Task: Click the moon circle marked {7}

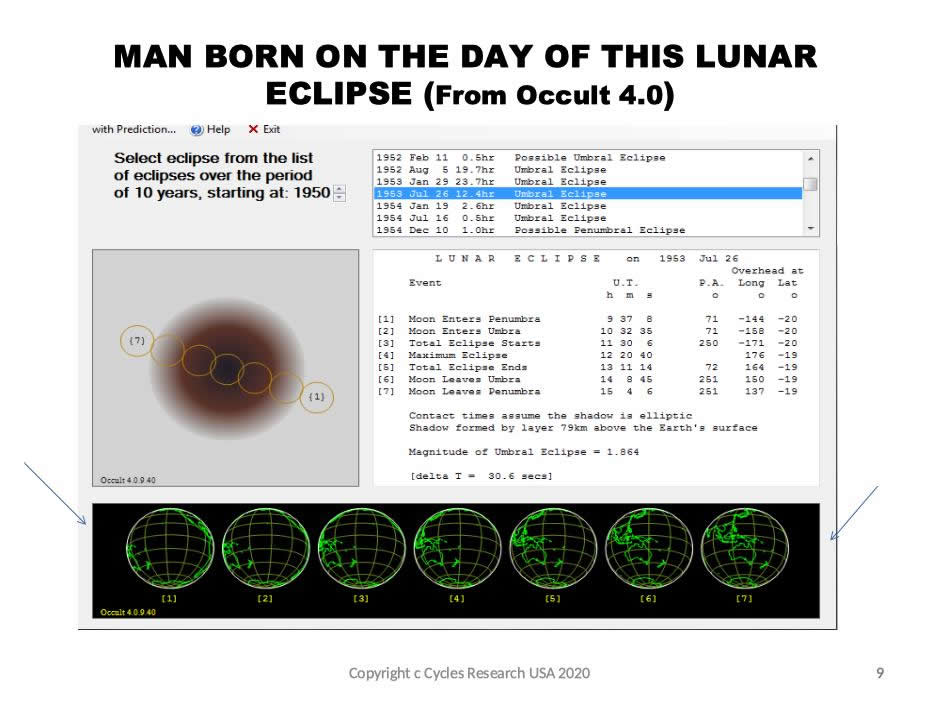Action: tap(138, 341)
